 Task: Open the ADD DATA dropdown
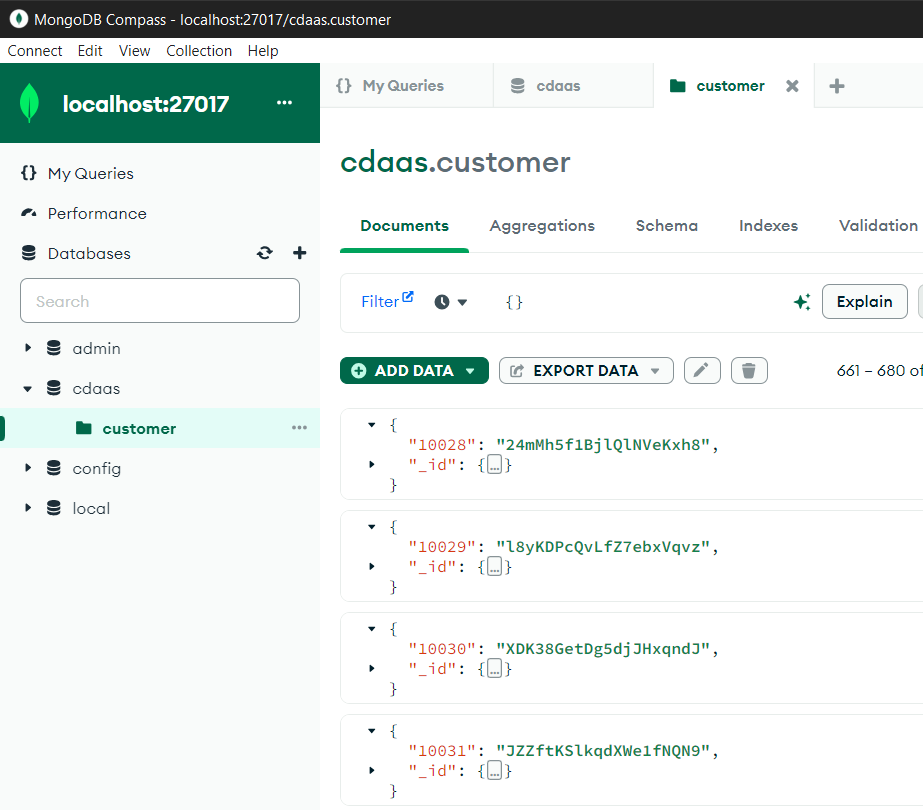[414, 371]
